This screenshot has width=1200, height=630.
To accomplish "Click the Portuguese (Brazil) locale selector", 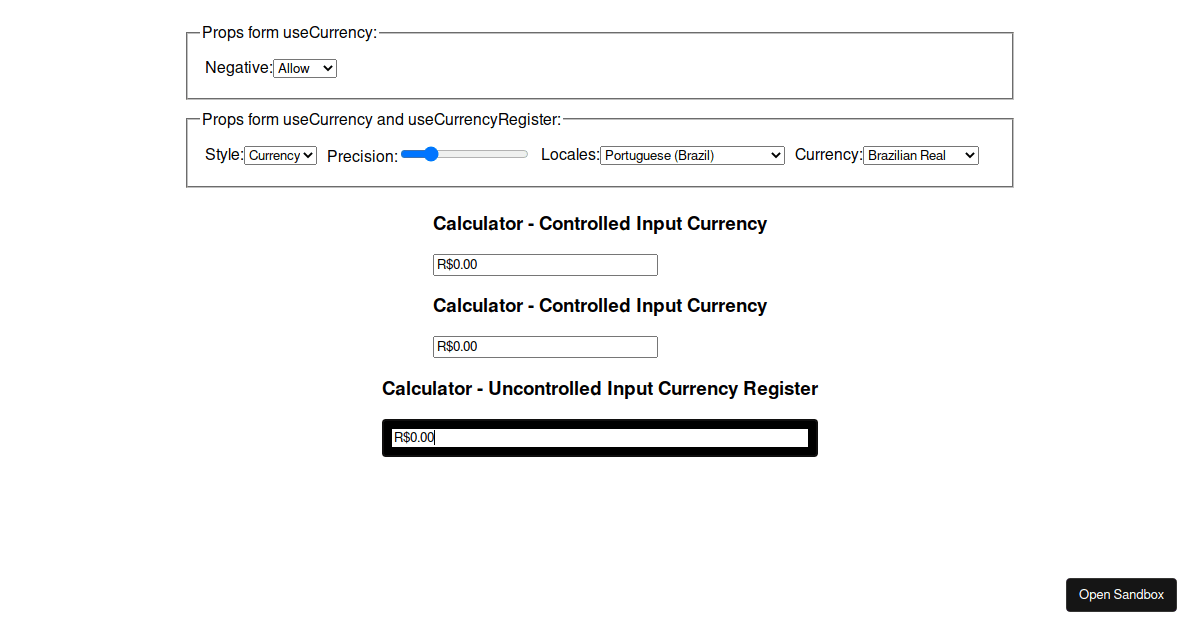I will 692,155.
